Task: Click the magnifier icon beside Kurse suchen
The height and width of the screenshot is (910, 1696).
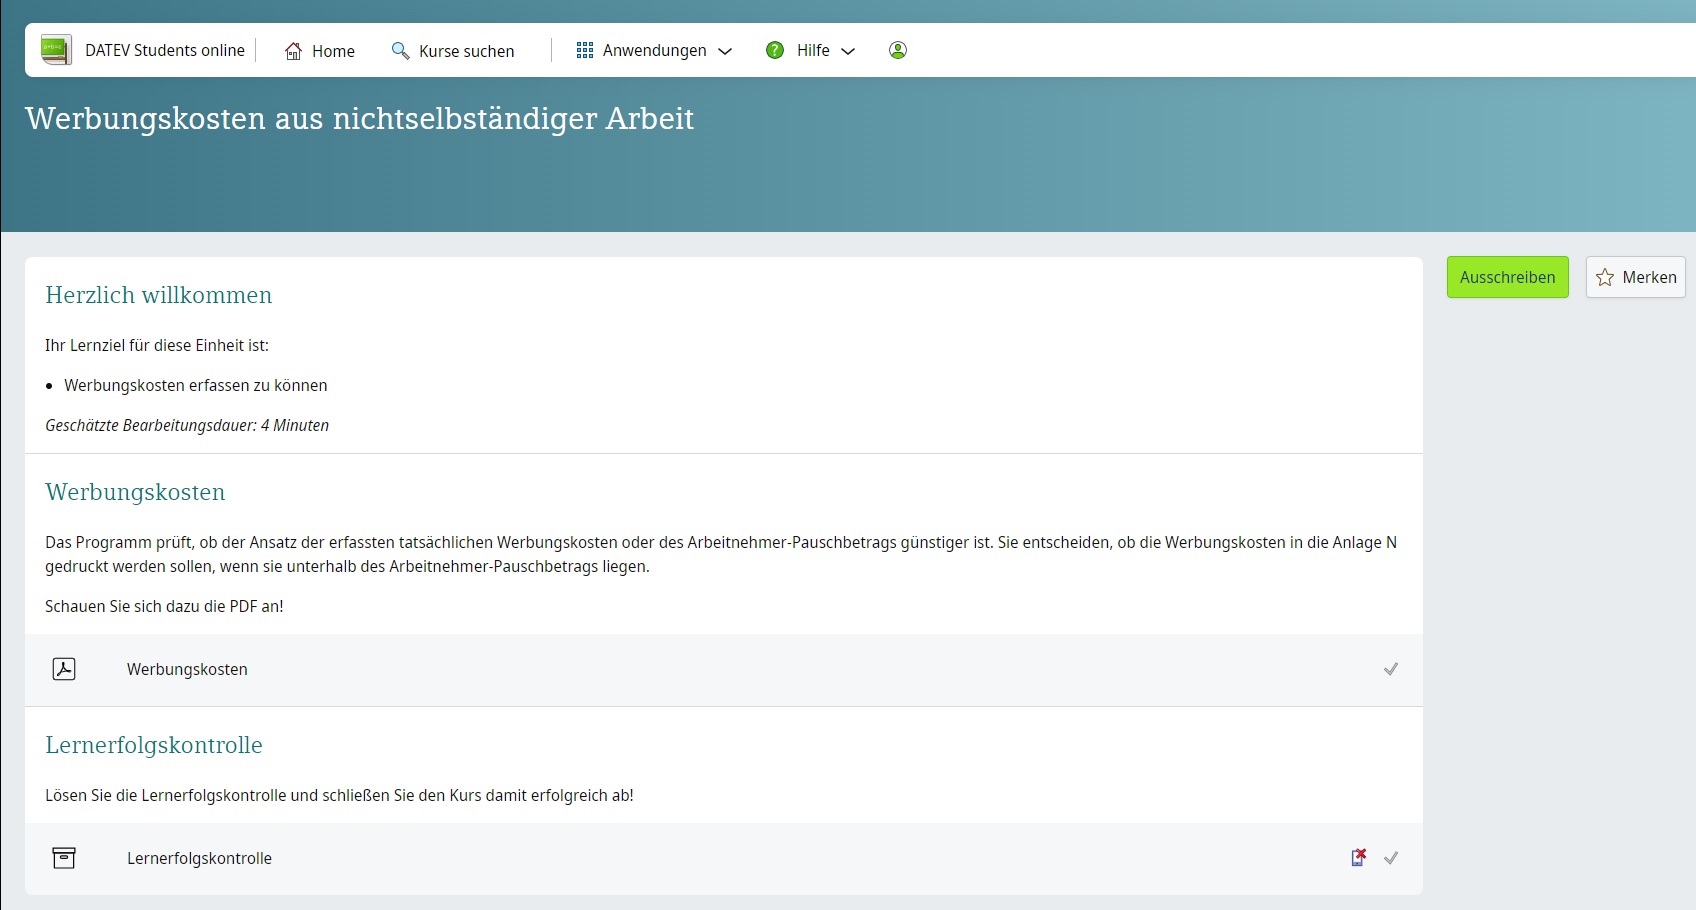Action: 400,50
